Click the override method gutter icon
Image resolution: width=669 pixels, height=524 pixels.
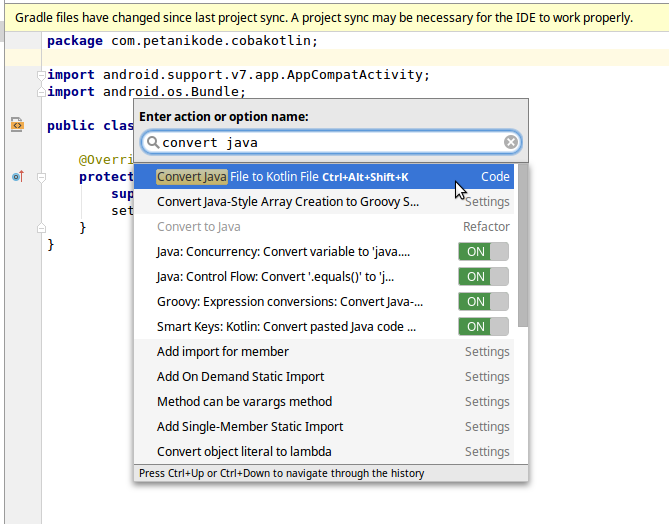pyautogui.click(x=18, y=176)
